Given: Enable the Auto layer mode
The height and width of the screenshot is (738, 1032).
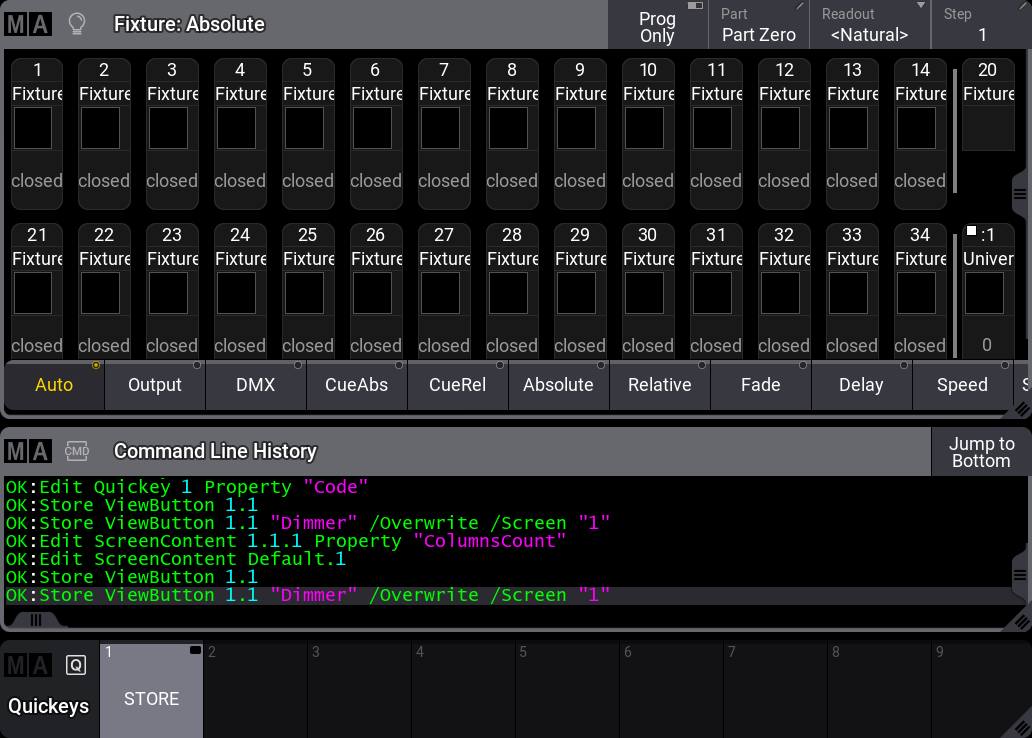Looking at the screenshot, I should (54, 385).
